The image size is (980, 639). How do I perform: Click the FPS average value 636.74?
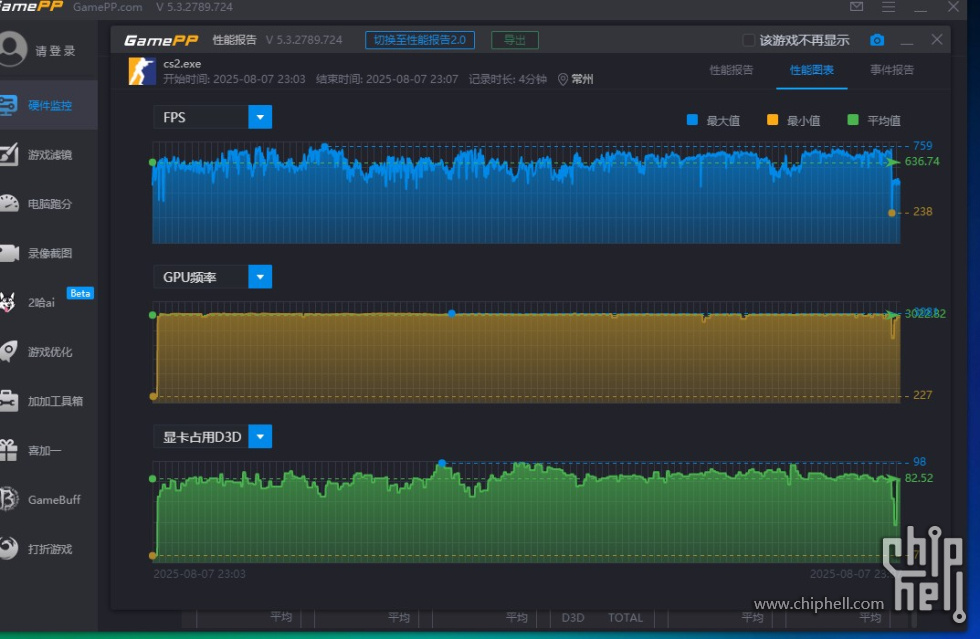922,161
